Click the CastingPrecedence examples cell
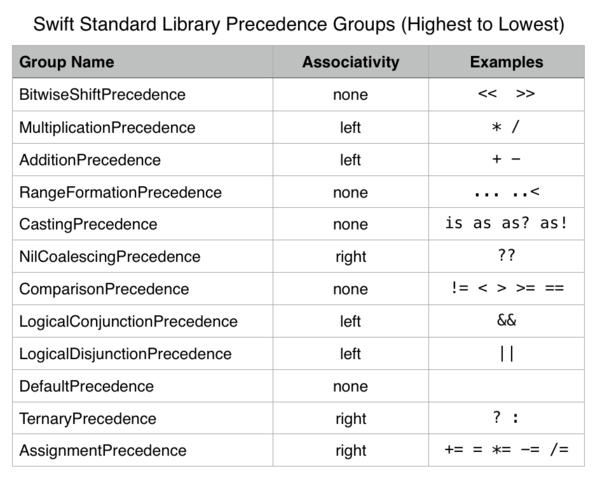600x478 pixels. (x=506, y=224)
